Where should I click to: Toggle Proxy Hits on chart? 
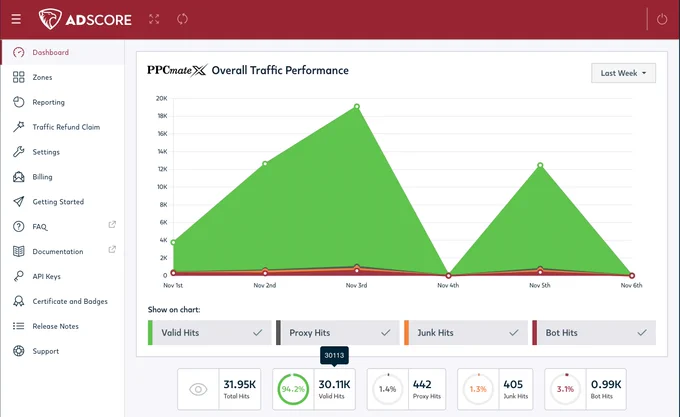pos(337,333)
